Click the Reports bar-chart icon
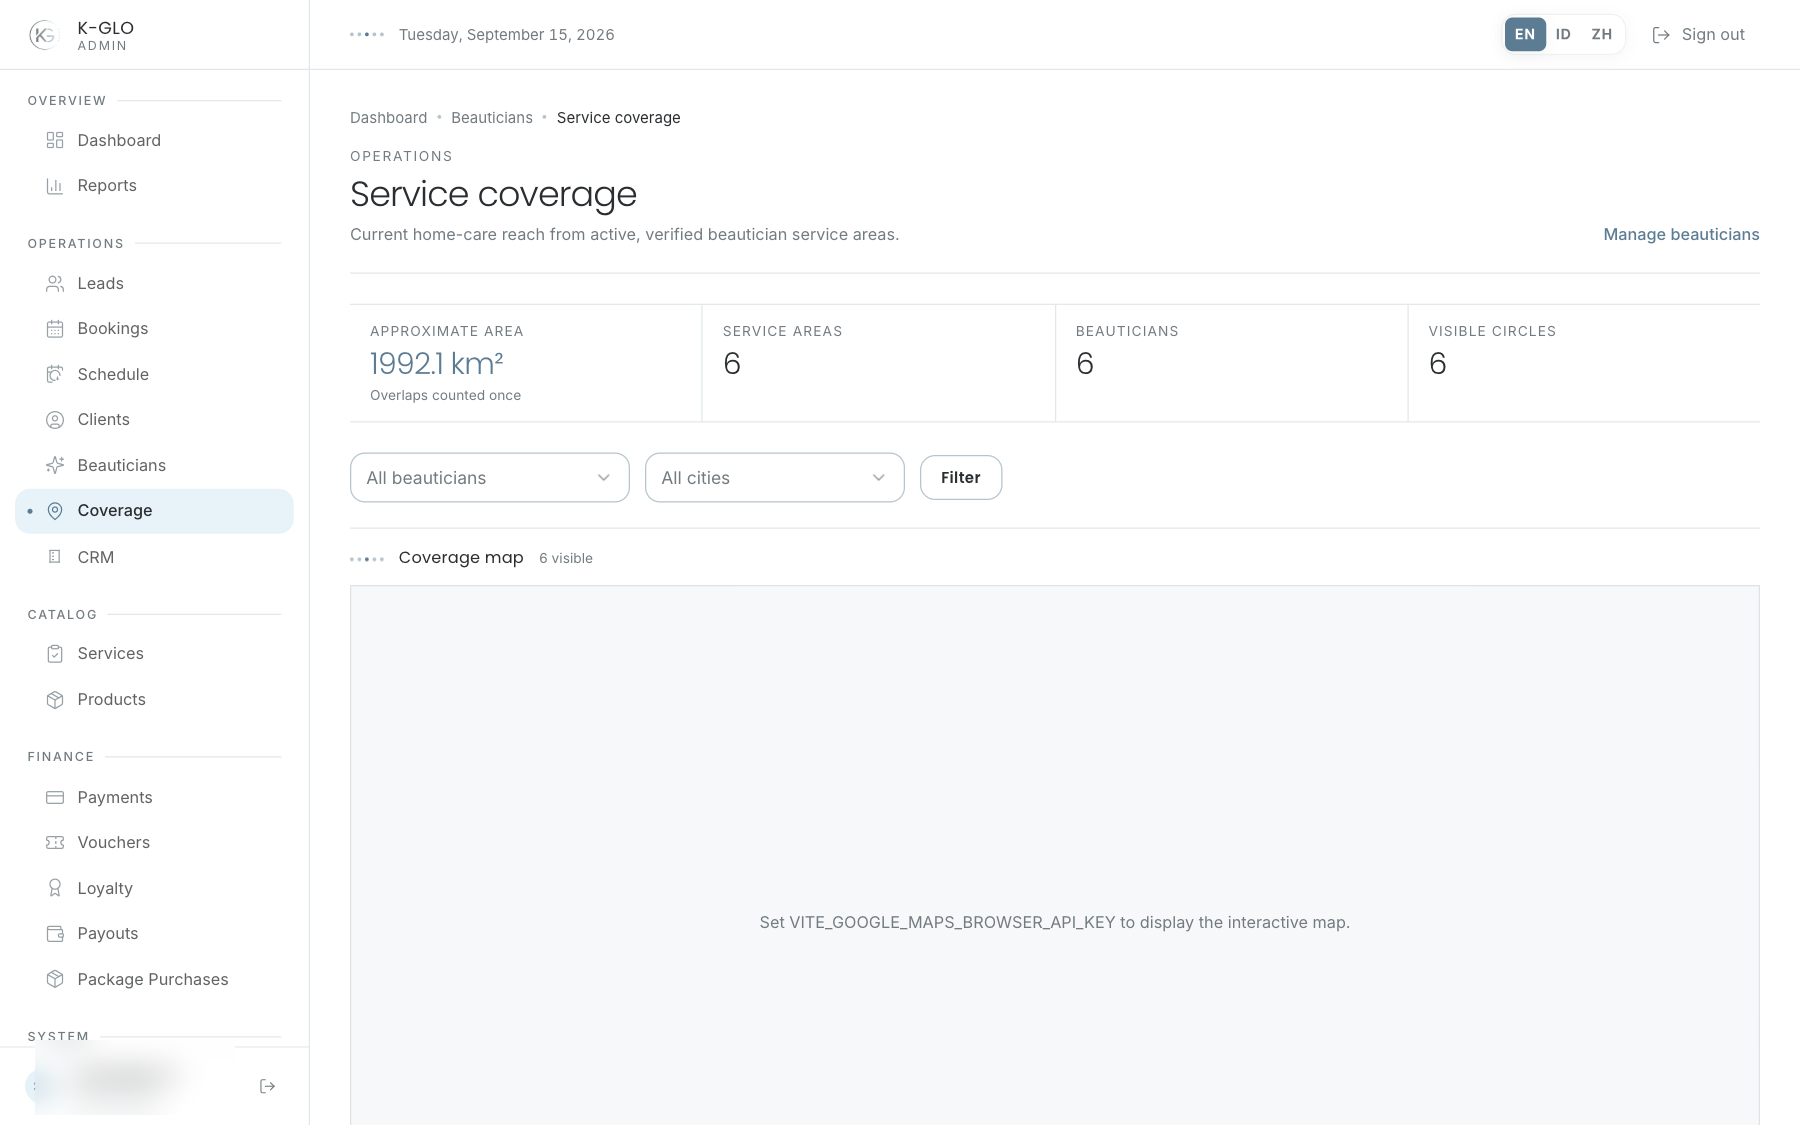 tap(55, 185)
